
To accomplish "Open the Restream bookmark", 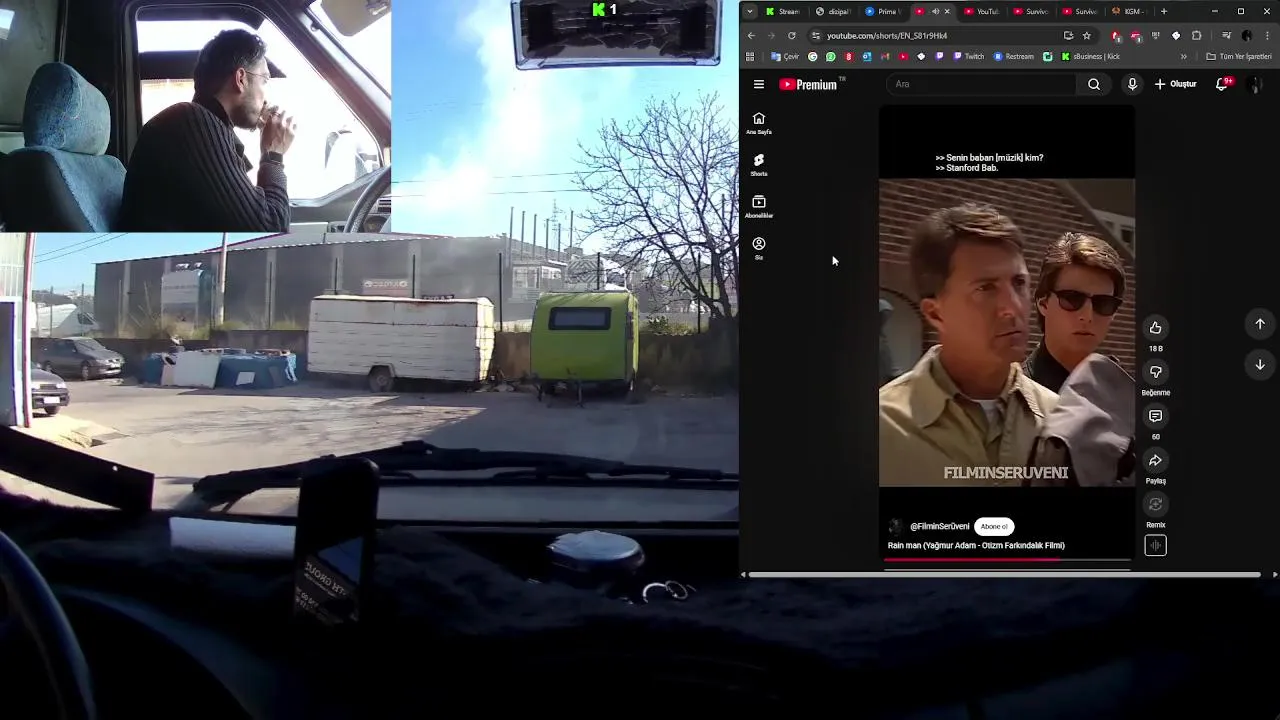I will 1013,56.
